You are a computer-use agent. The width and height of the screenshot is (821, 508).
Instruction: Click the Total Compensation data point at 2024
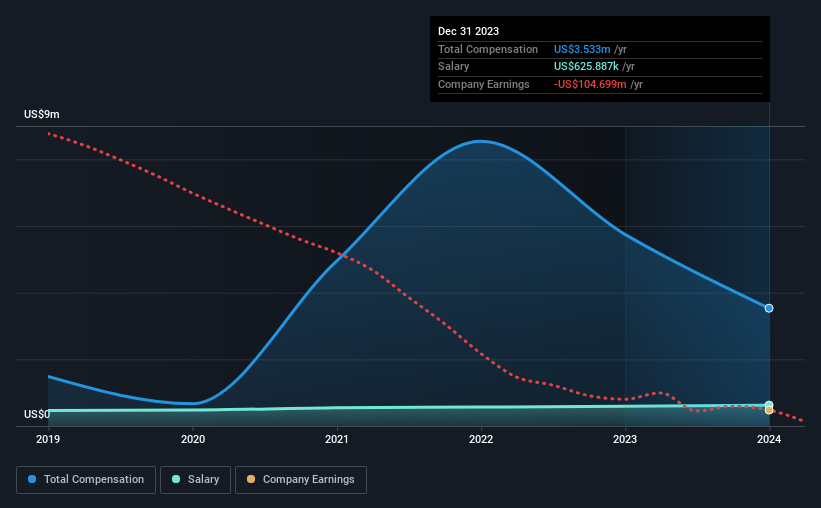tap(769, 308)
